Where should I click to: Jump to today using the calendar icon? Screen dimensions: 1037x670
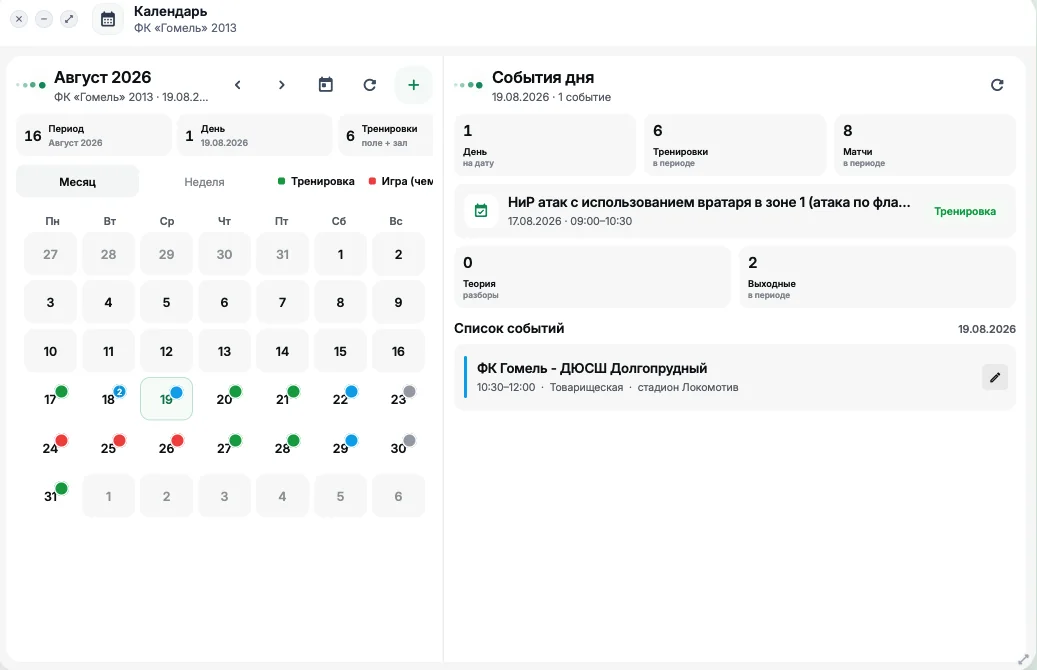click(325, 85)
